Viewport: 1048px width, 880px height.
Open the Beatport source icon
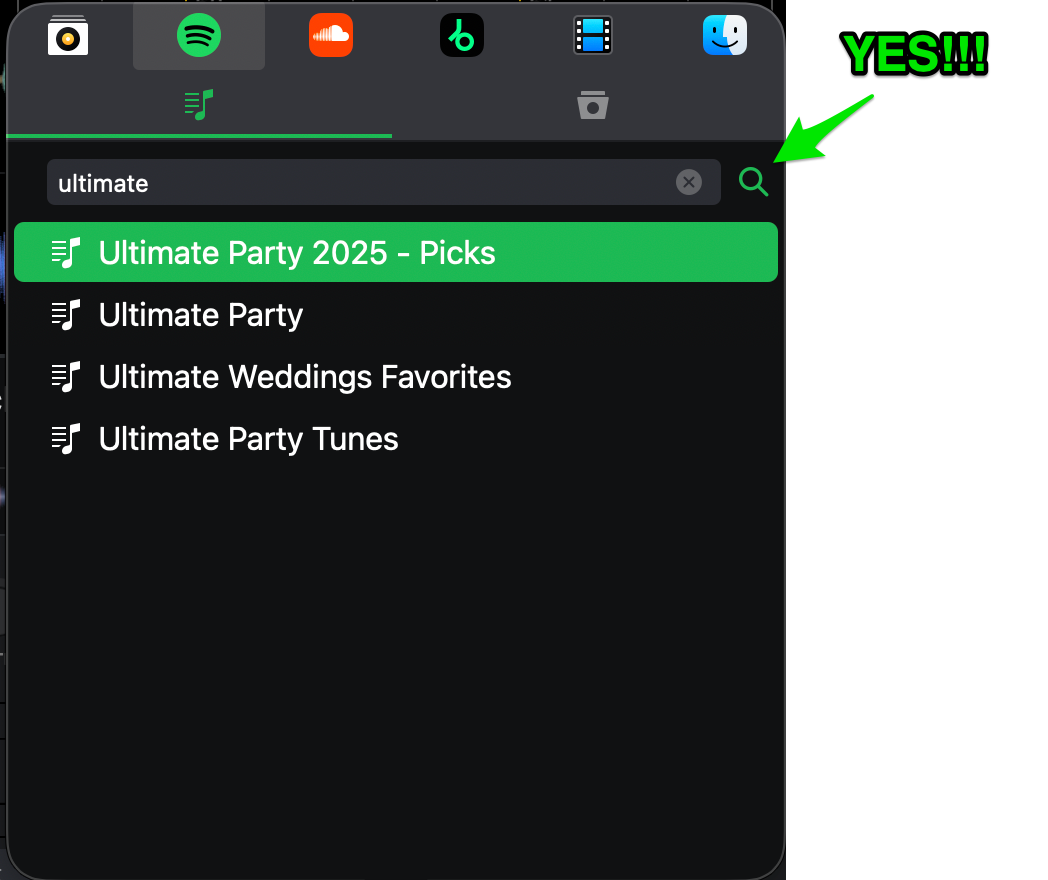(462, 35)
